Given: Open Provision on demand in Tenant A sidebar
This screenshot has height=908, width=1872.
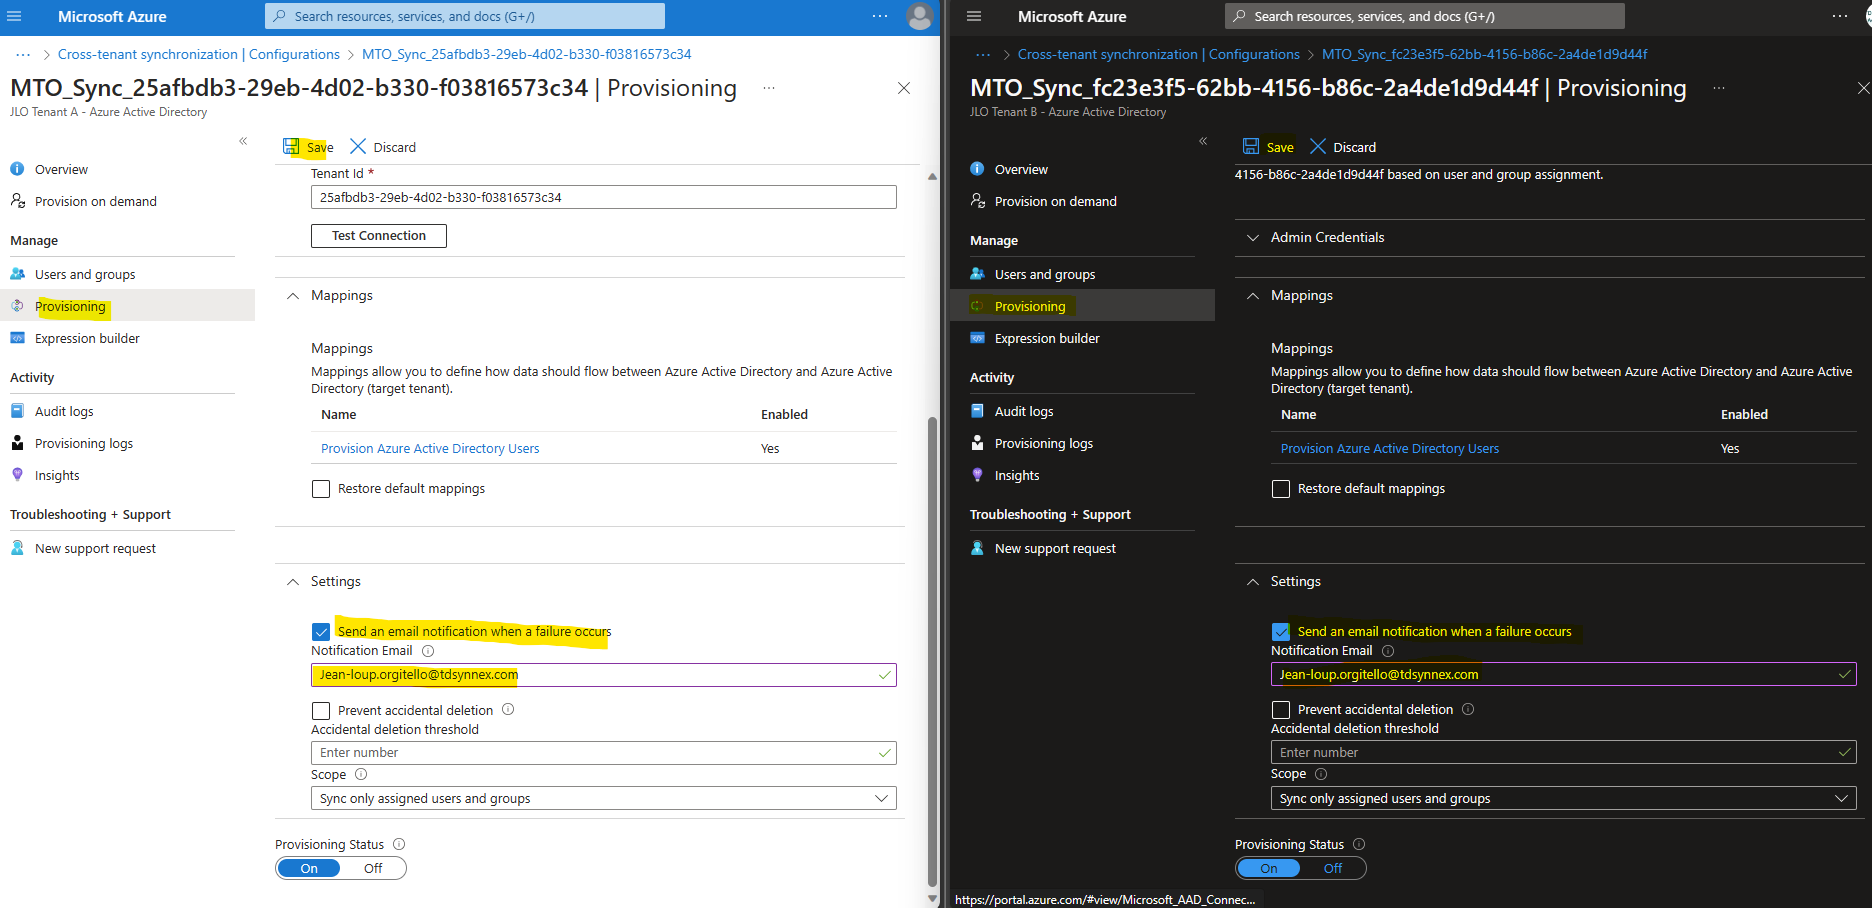Looking at the screenshot, I should 96,201.
